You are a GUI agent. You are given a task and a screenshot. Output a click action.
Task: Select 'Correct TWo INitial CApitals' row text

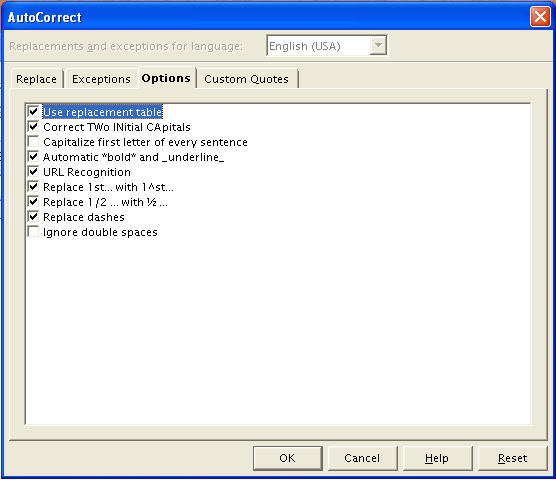click(117, 127)
